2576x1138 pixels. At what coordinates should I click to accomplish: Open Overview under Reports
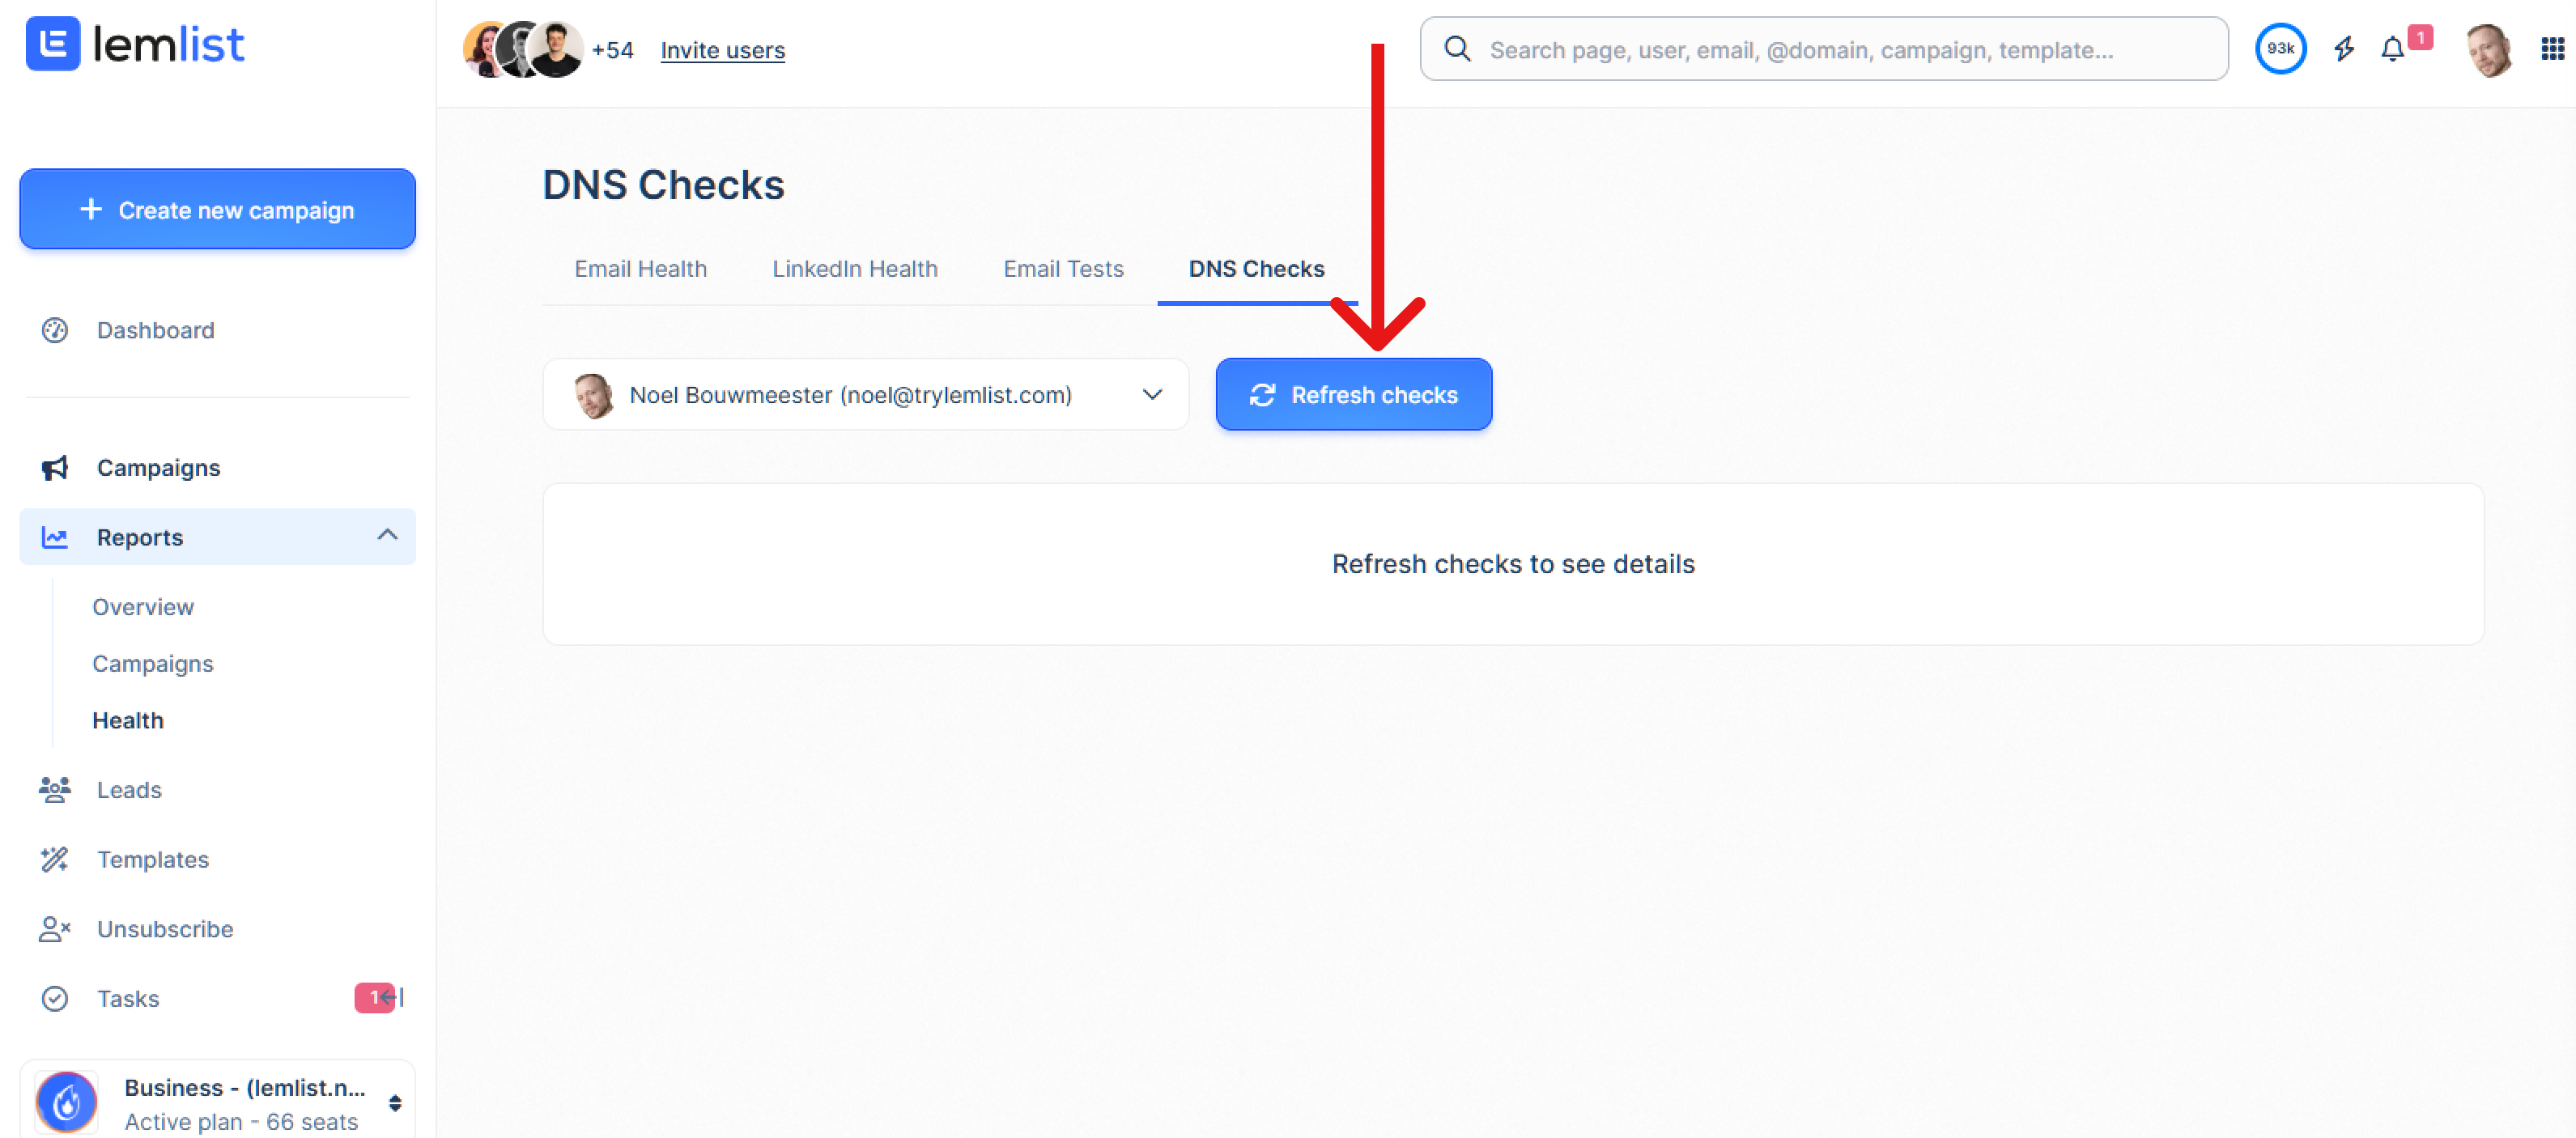143,607
